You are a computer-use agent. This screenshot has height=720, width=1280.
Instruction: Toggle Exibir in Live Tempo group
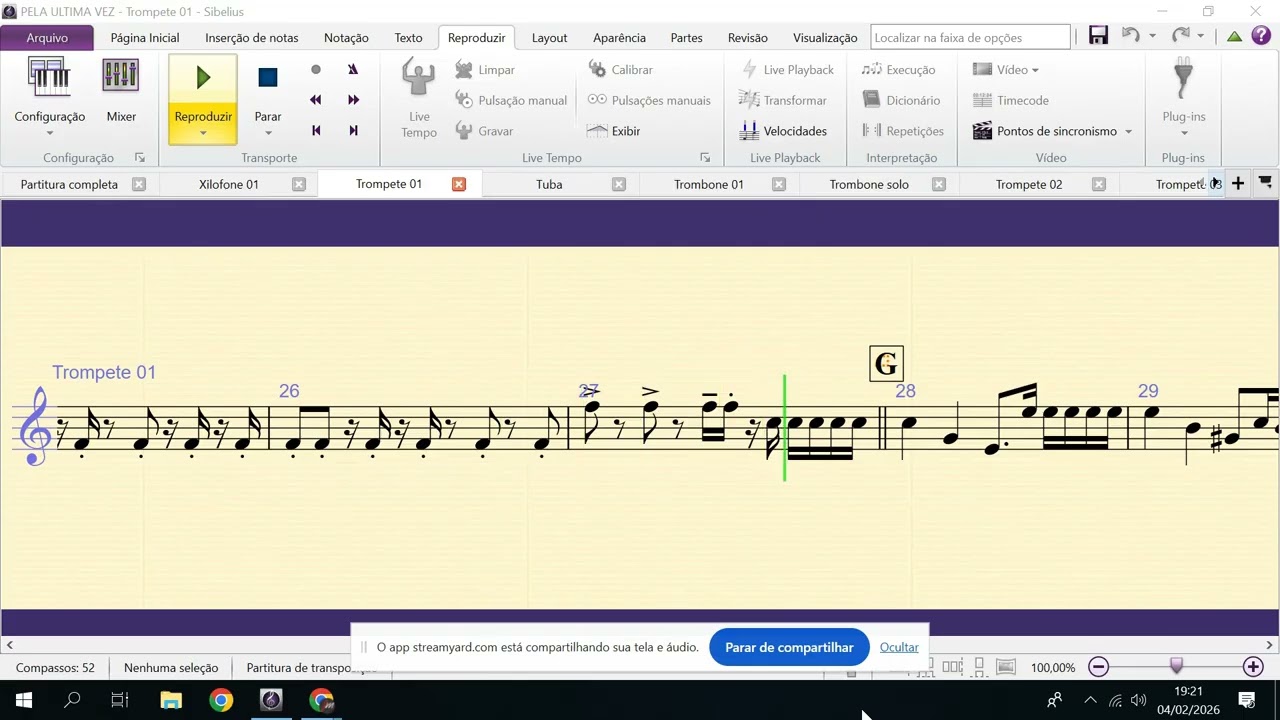click(614, 131)
